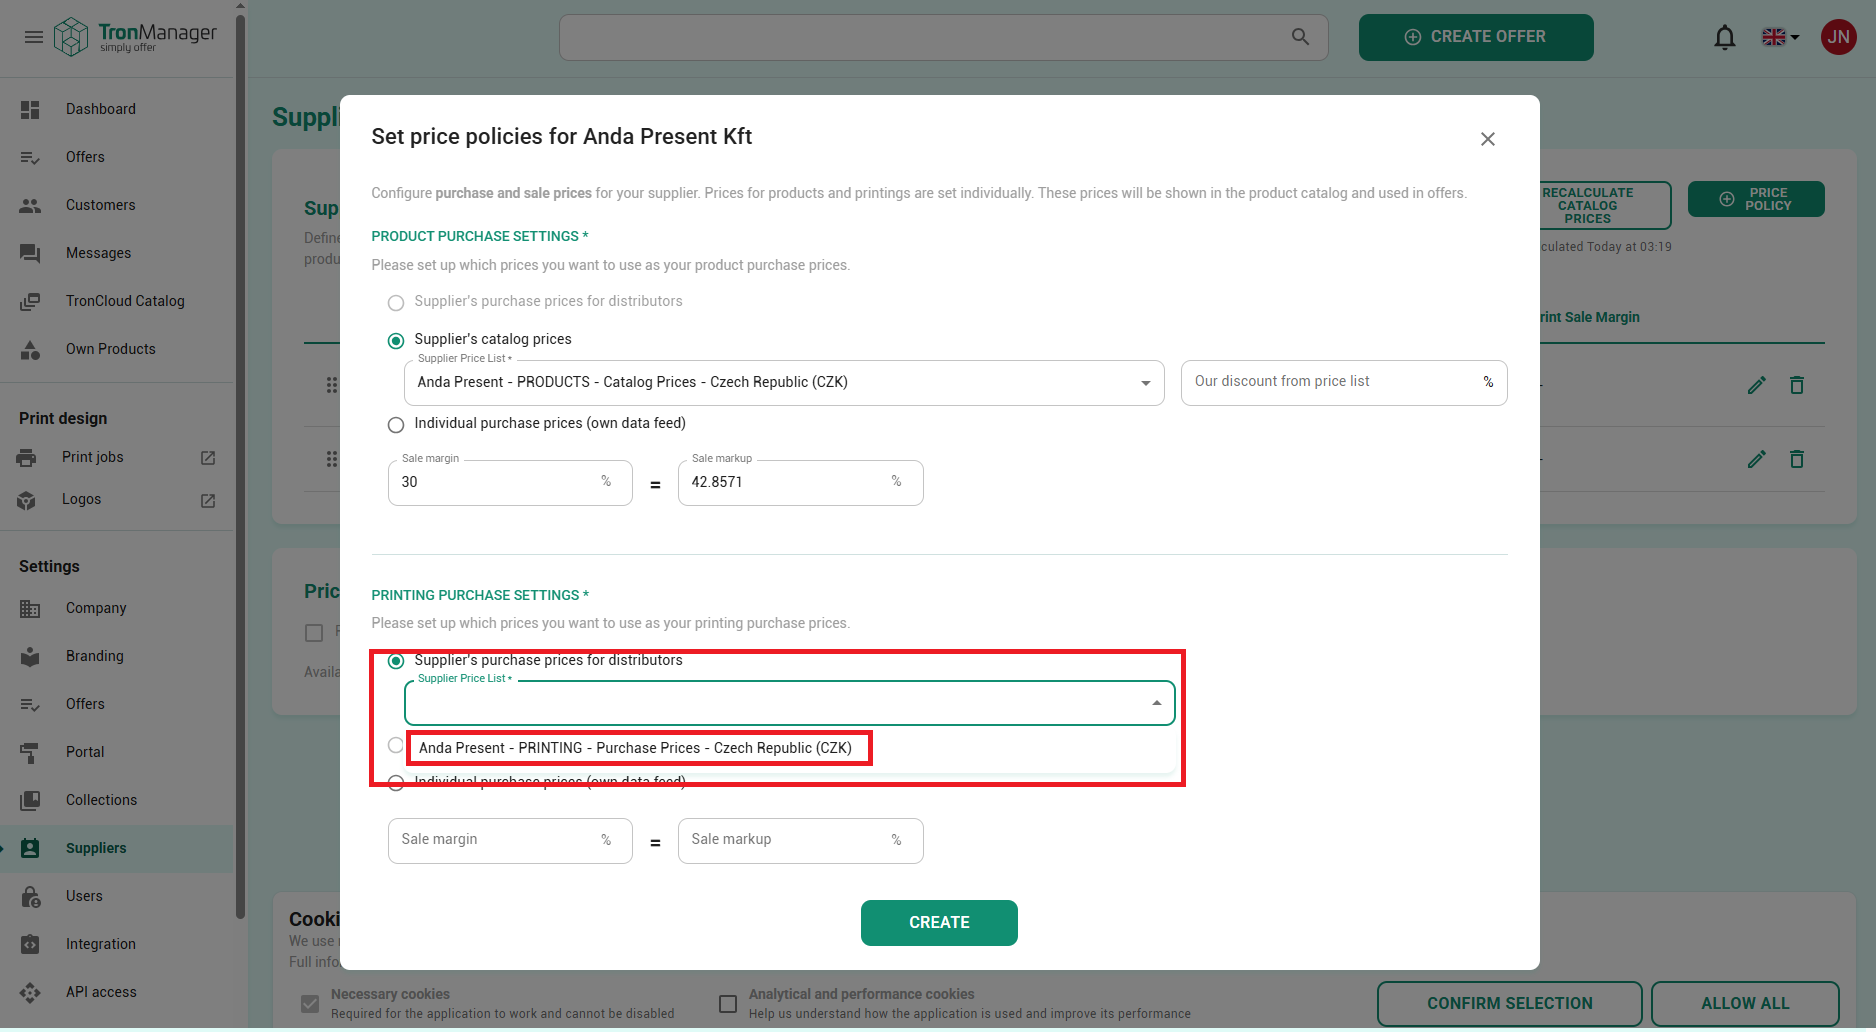
Task: Open the Integration settings
Action: [x=101, y=945]
